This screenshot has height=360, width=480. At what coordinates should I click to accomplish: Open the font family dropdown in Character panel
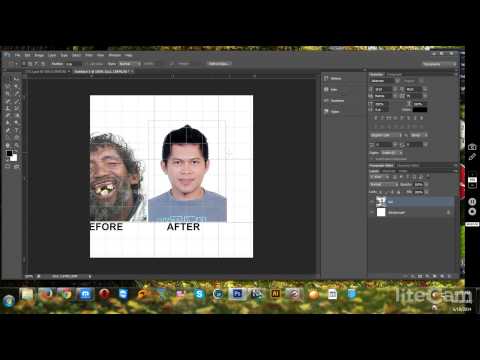(x=384, y=81)
